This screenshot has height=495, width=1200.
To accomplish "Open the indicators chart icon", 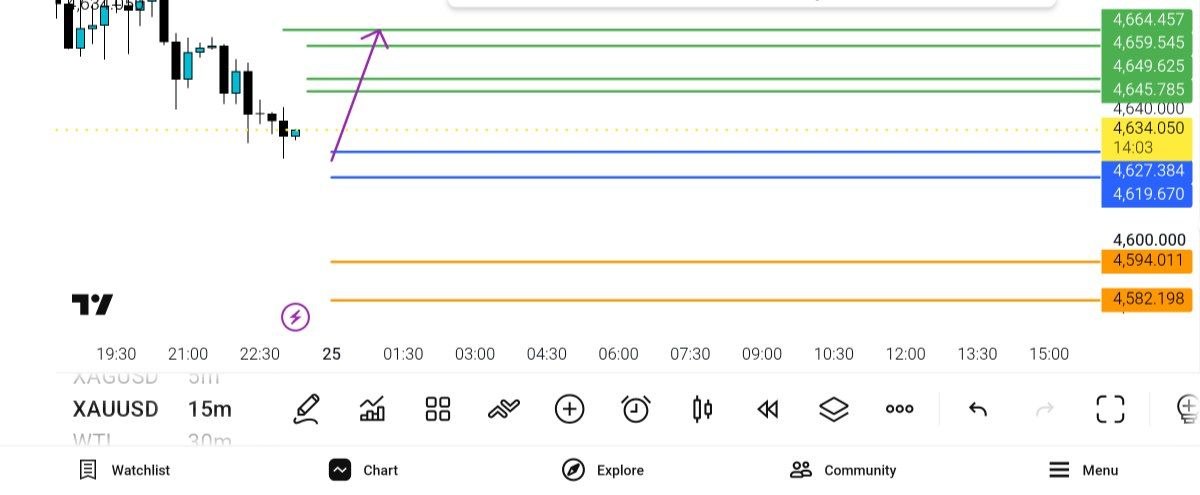I will (x=373, y=409).
